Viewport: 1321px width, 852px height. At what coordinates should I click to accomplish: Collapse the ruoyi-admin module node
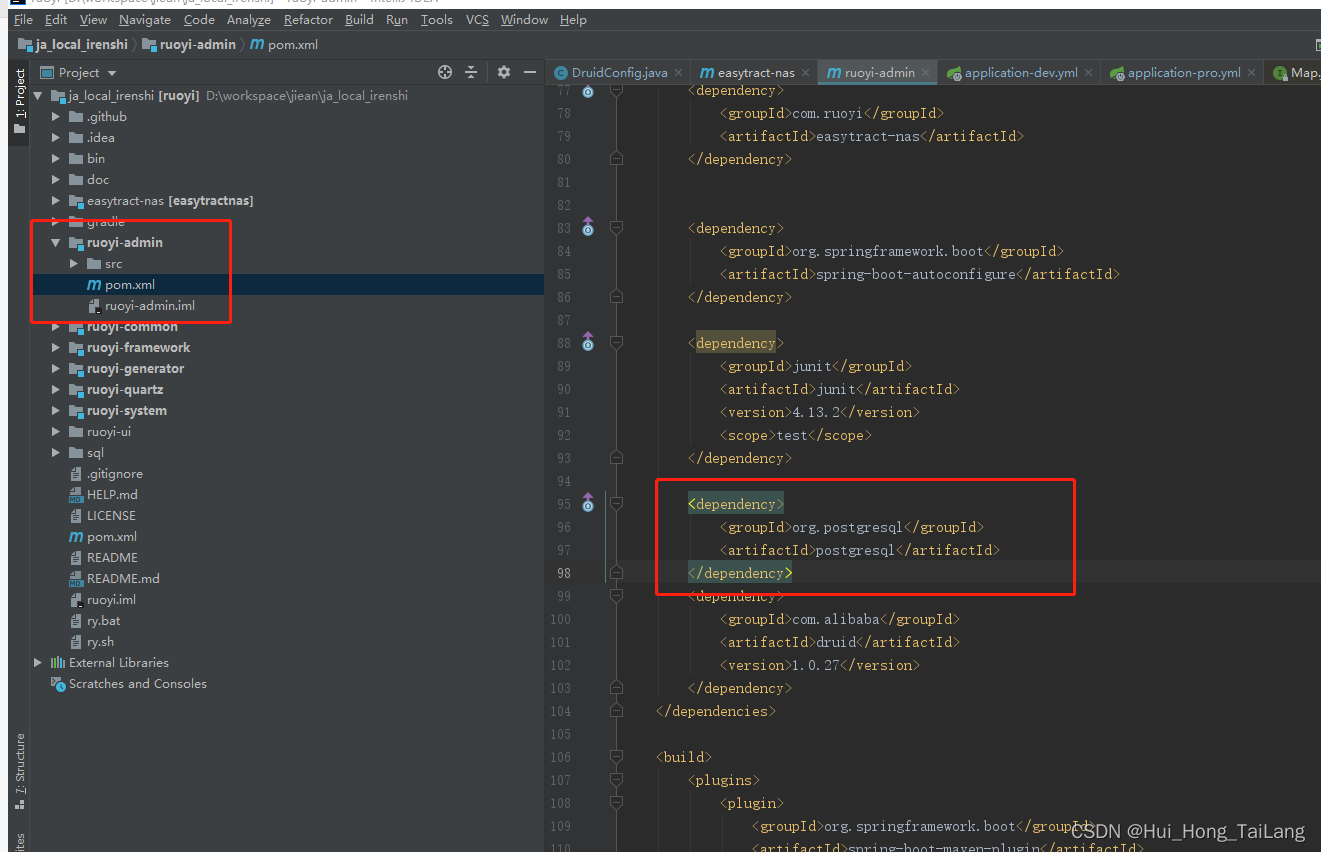pos(57,242)
